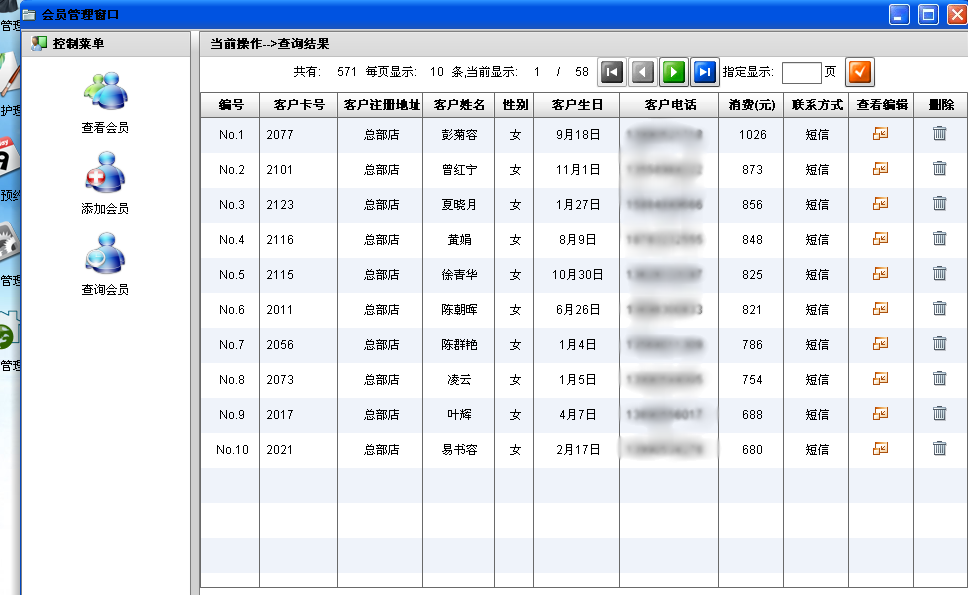This screenshot has height=595, width=968.
Task: Delete member No.4 黄娟
Action: point(940,239)
